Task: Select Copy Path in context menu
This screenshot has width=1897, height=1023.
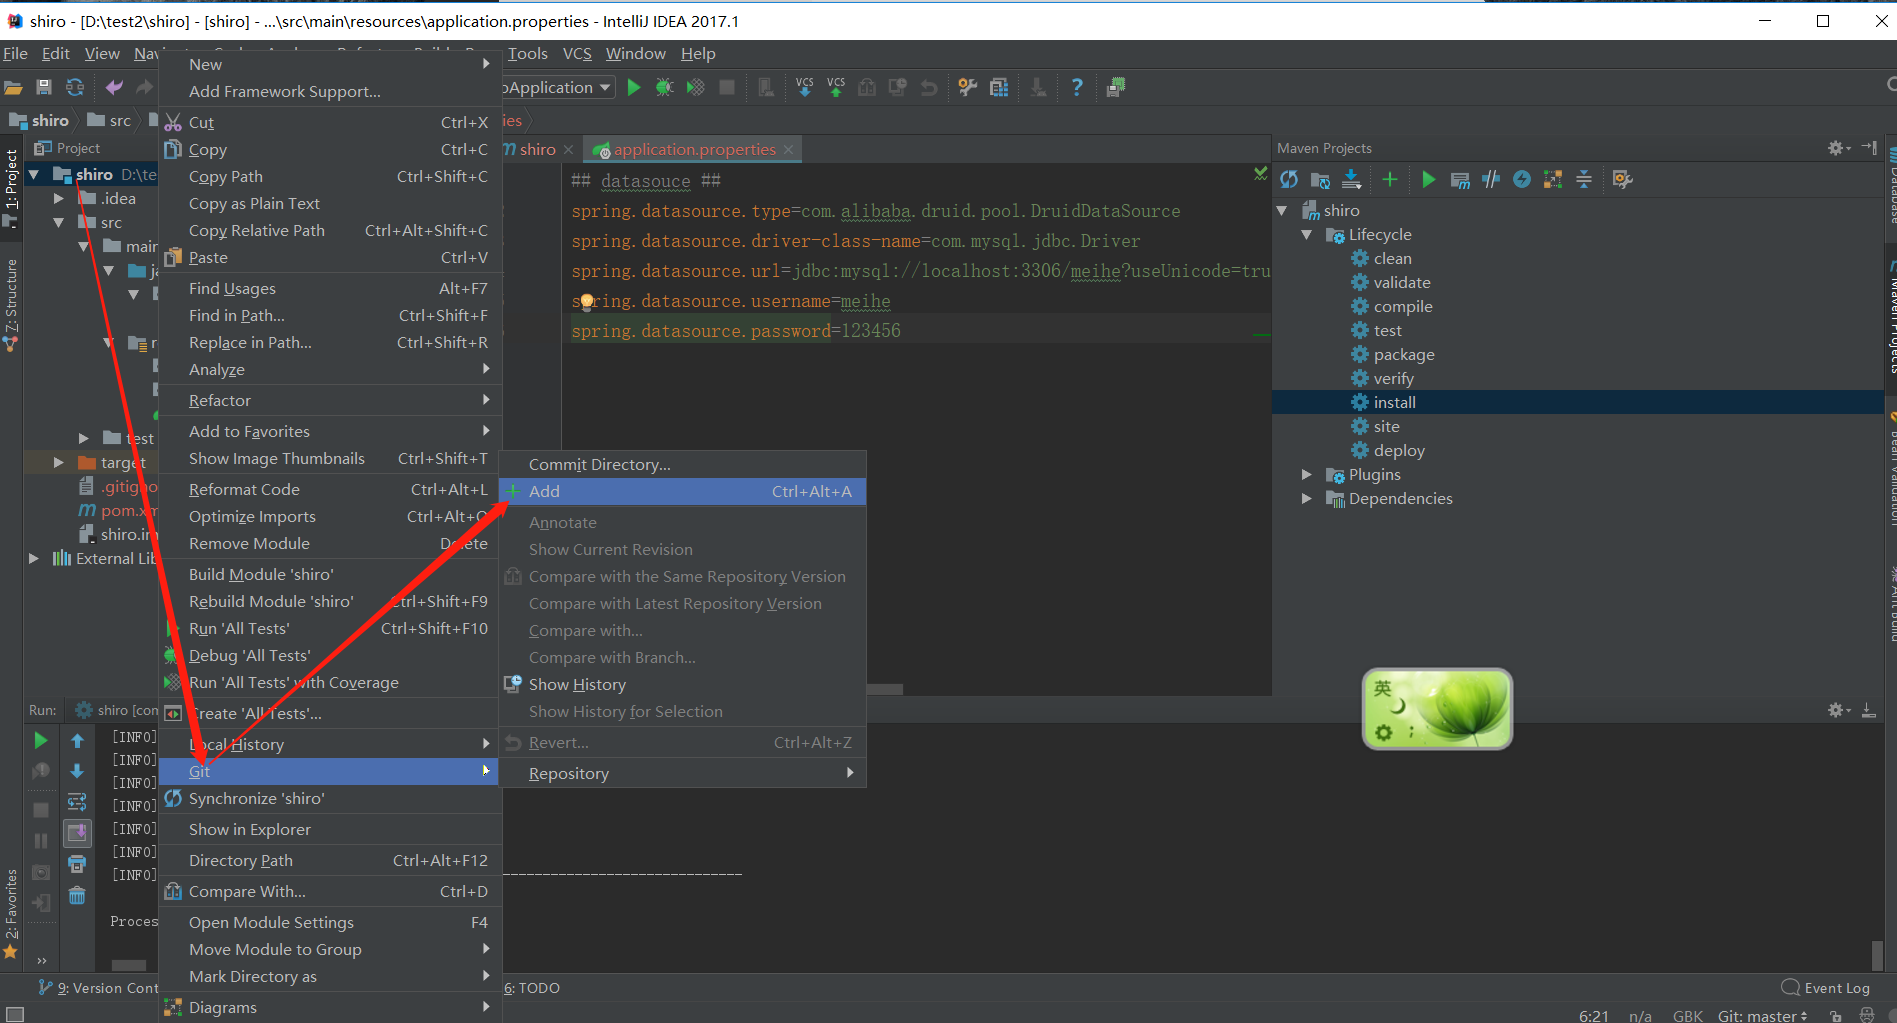Action: (x=330, y=177)
